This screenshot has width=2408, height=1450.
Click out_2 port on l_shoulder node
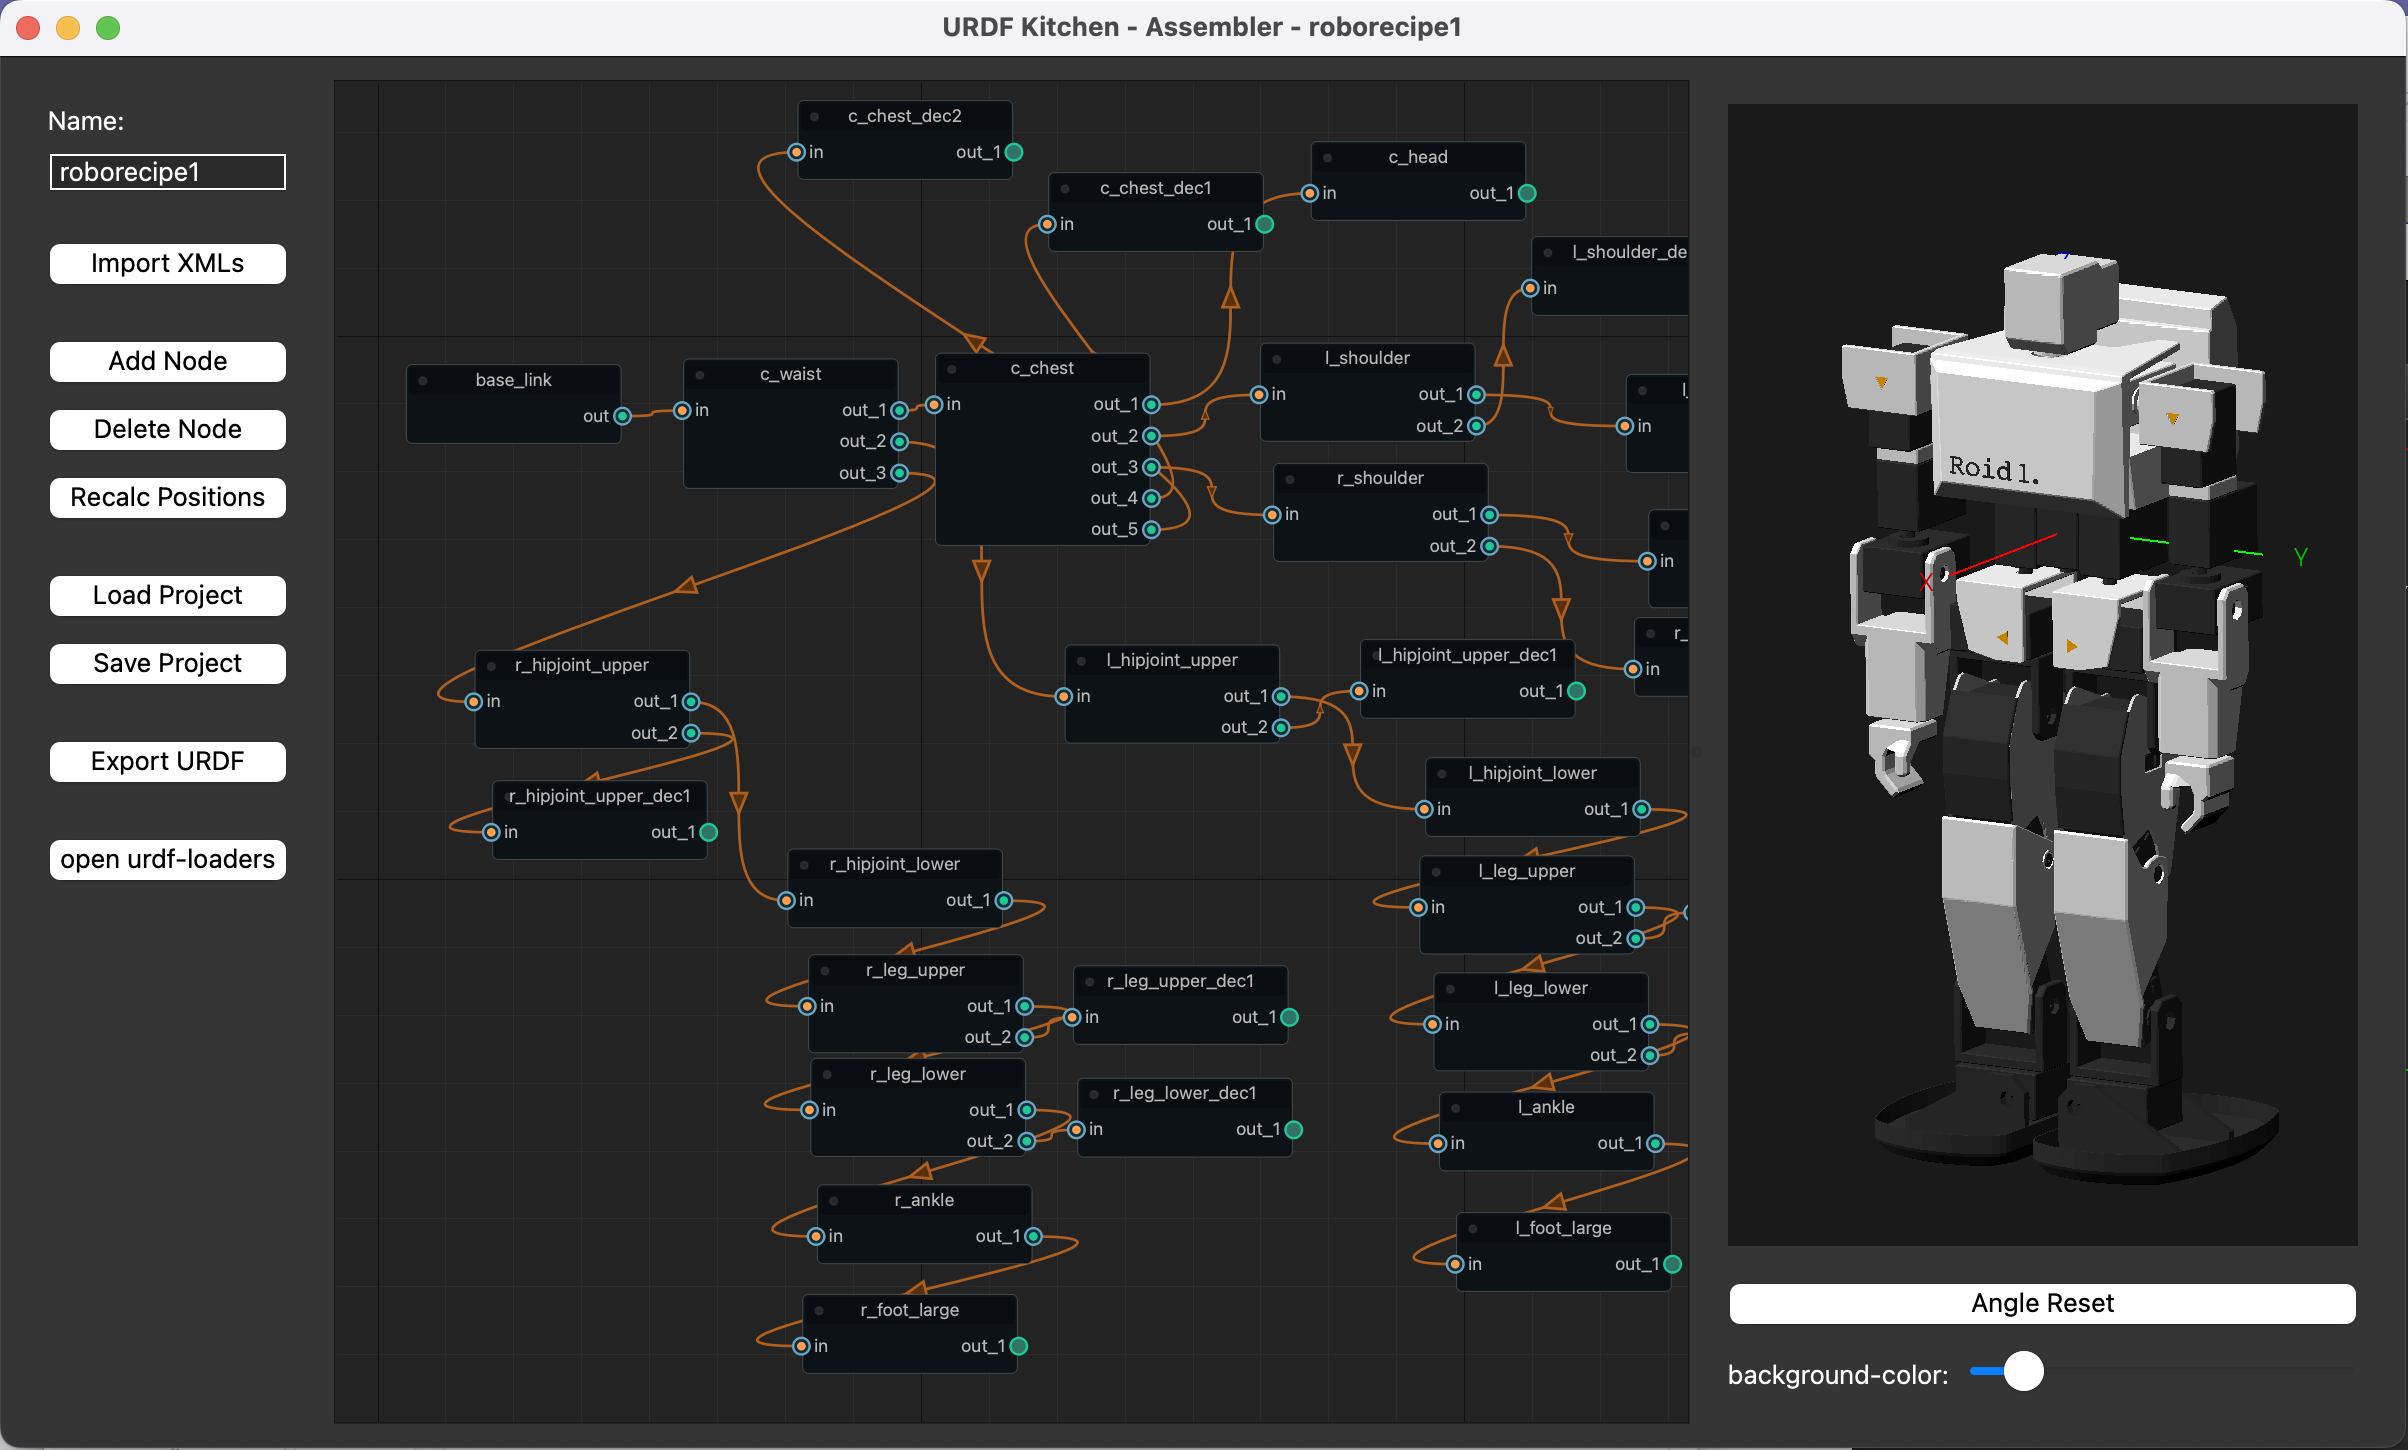[1476, 426]
